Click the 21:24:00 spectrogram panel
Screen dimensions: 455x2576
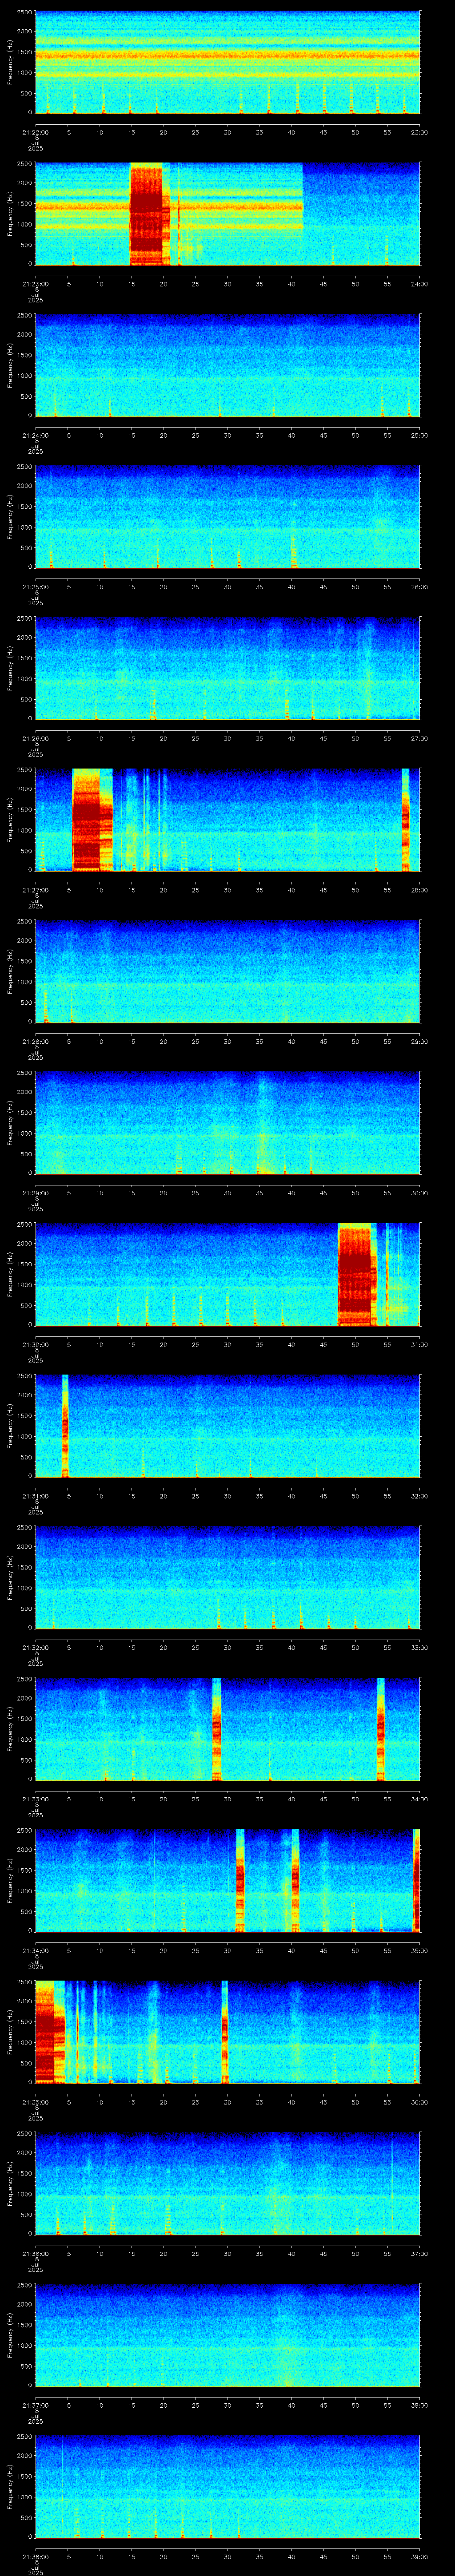coord(227,366)
